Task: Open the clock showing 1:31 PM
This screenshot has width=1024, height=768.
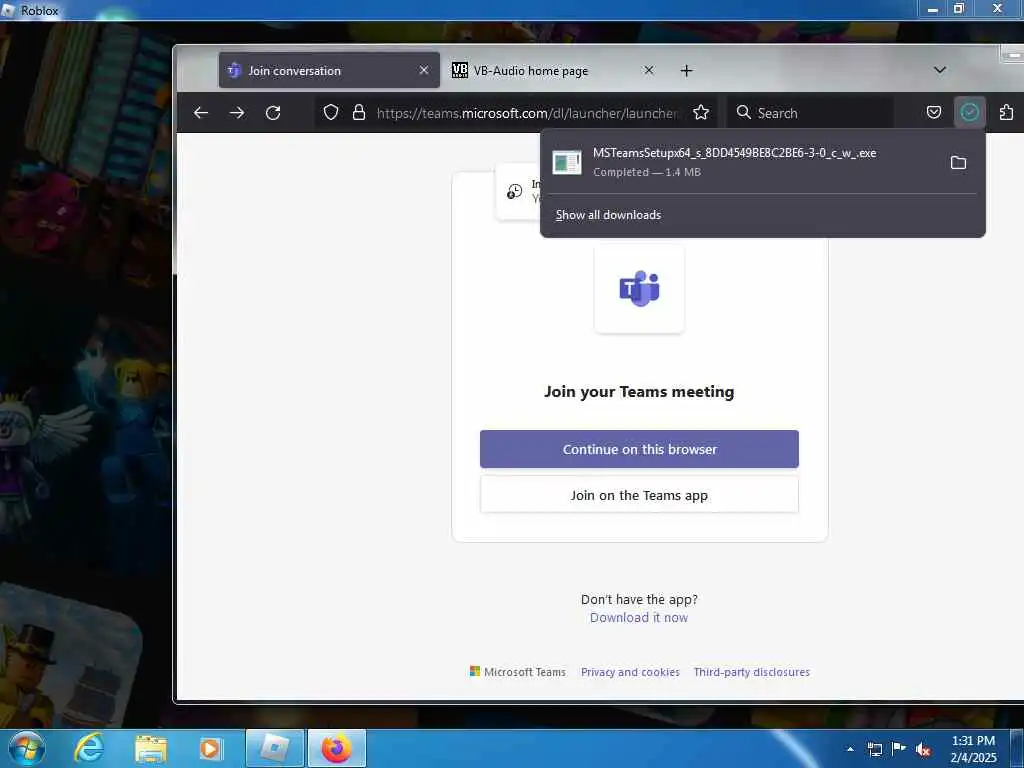Action: click(x=973, y=749)
